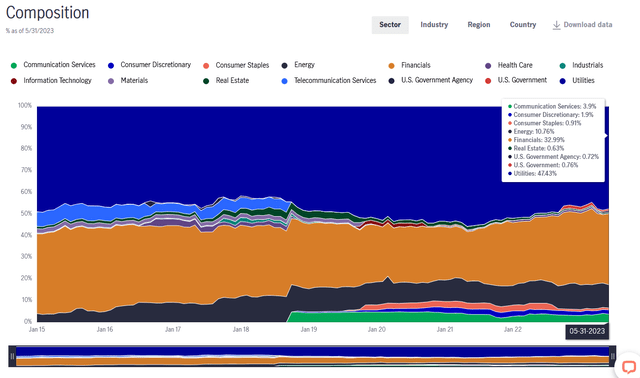This screenshot has width=640, height=378.
Task: Click the Consumer Staples legend label
Action: click(x=242, y=65)
